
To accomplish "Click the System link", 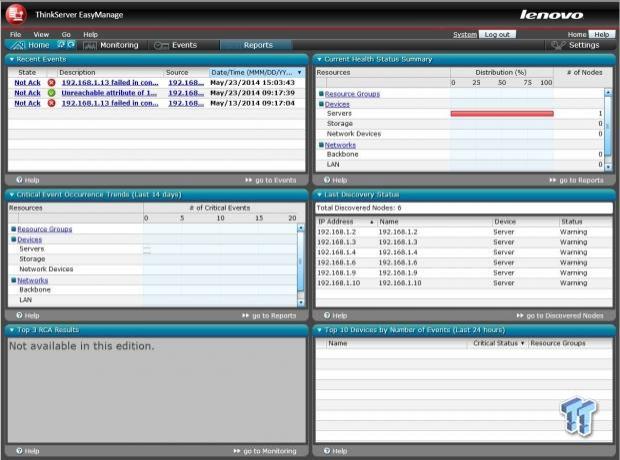I will (x=465, y=34).
